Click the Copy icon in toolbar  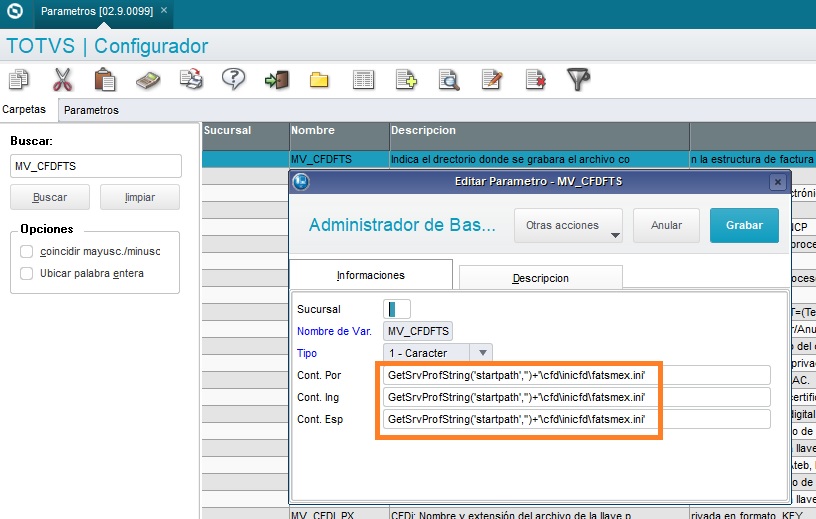19,80
